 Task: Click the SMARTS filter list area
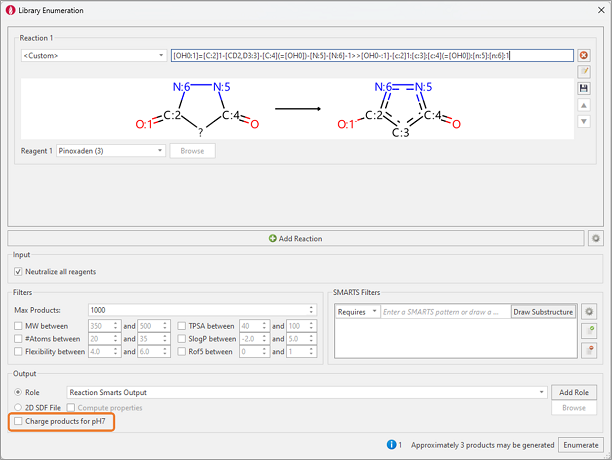click(x=455, y=338)
